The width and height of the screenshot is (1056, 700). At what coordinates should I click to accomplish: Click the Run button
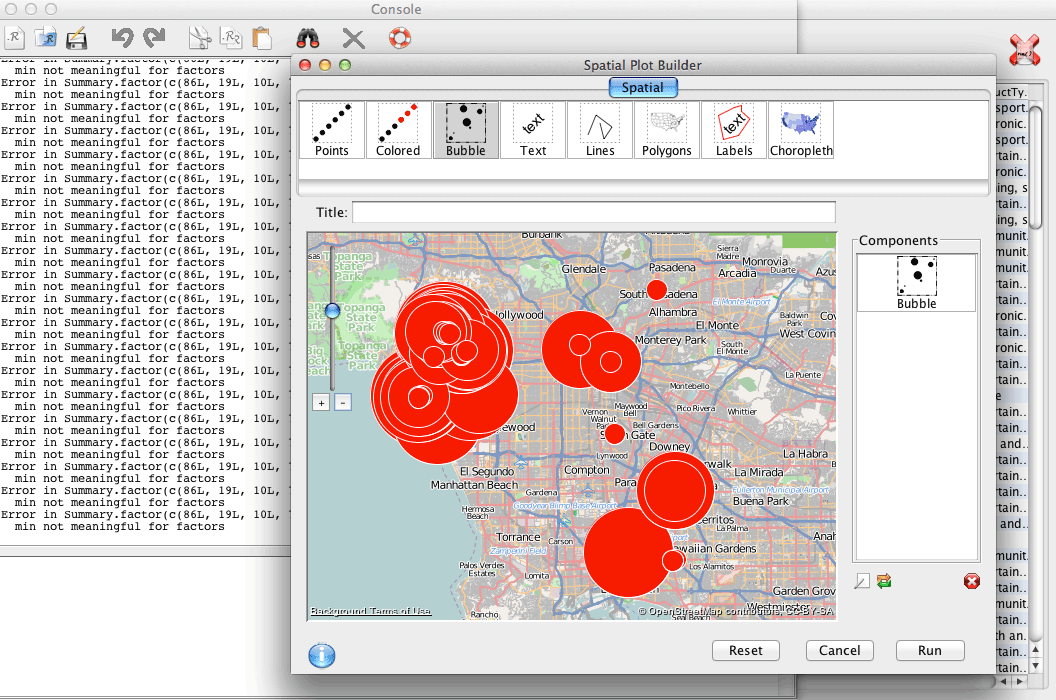[x=929, y=650]
